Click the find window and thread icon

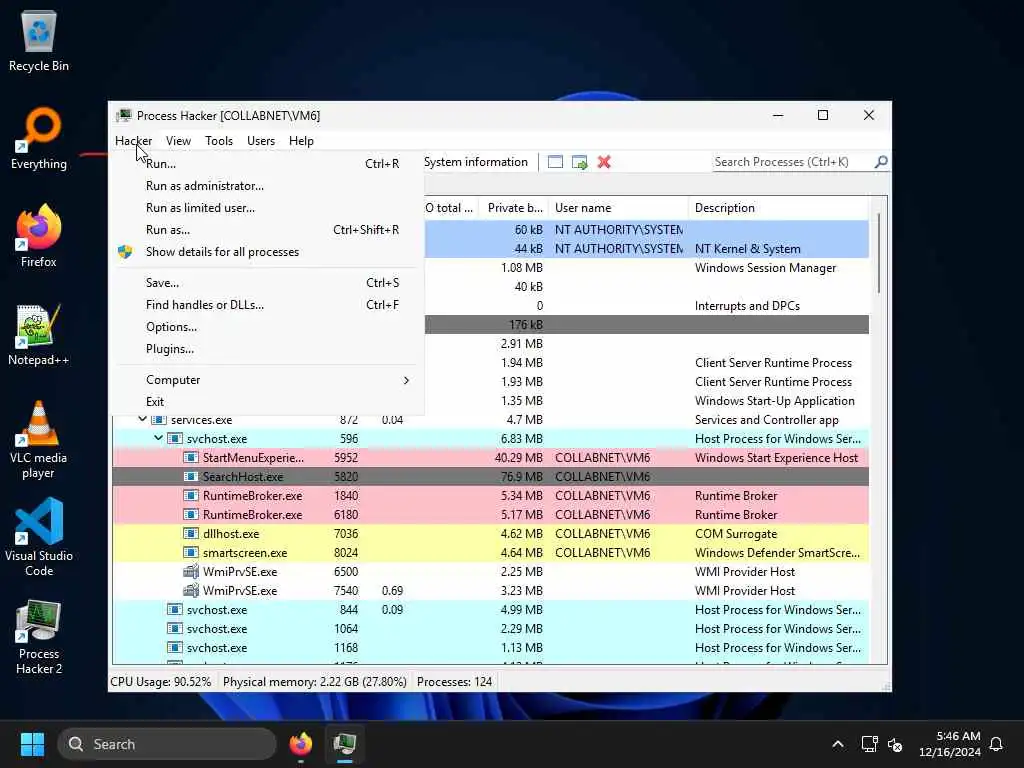click(x=579, y=162)
